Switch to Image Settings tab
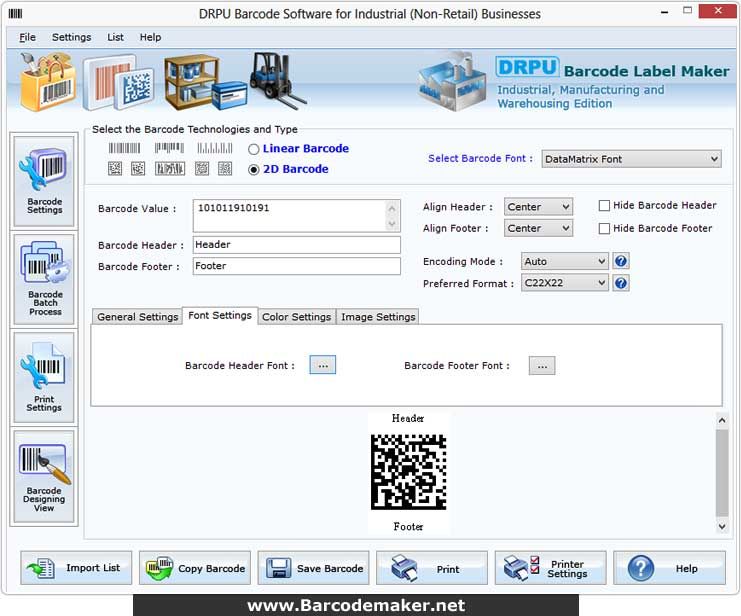 pos(378,317)
